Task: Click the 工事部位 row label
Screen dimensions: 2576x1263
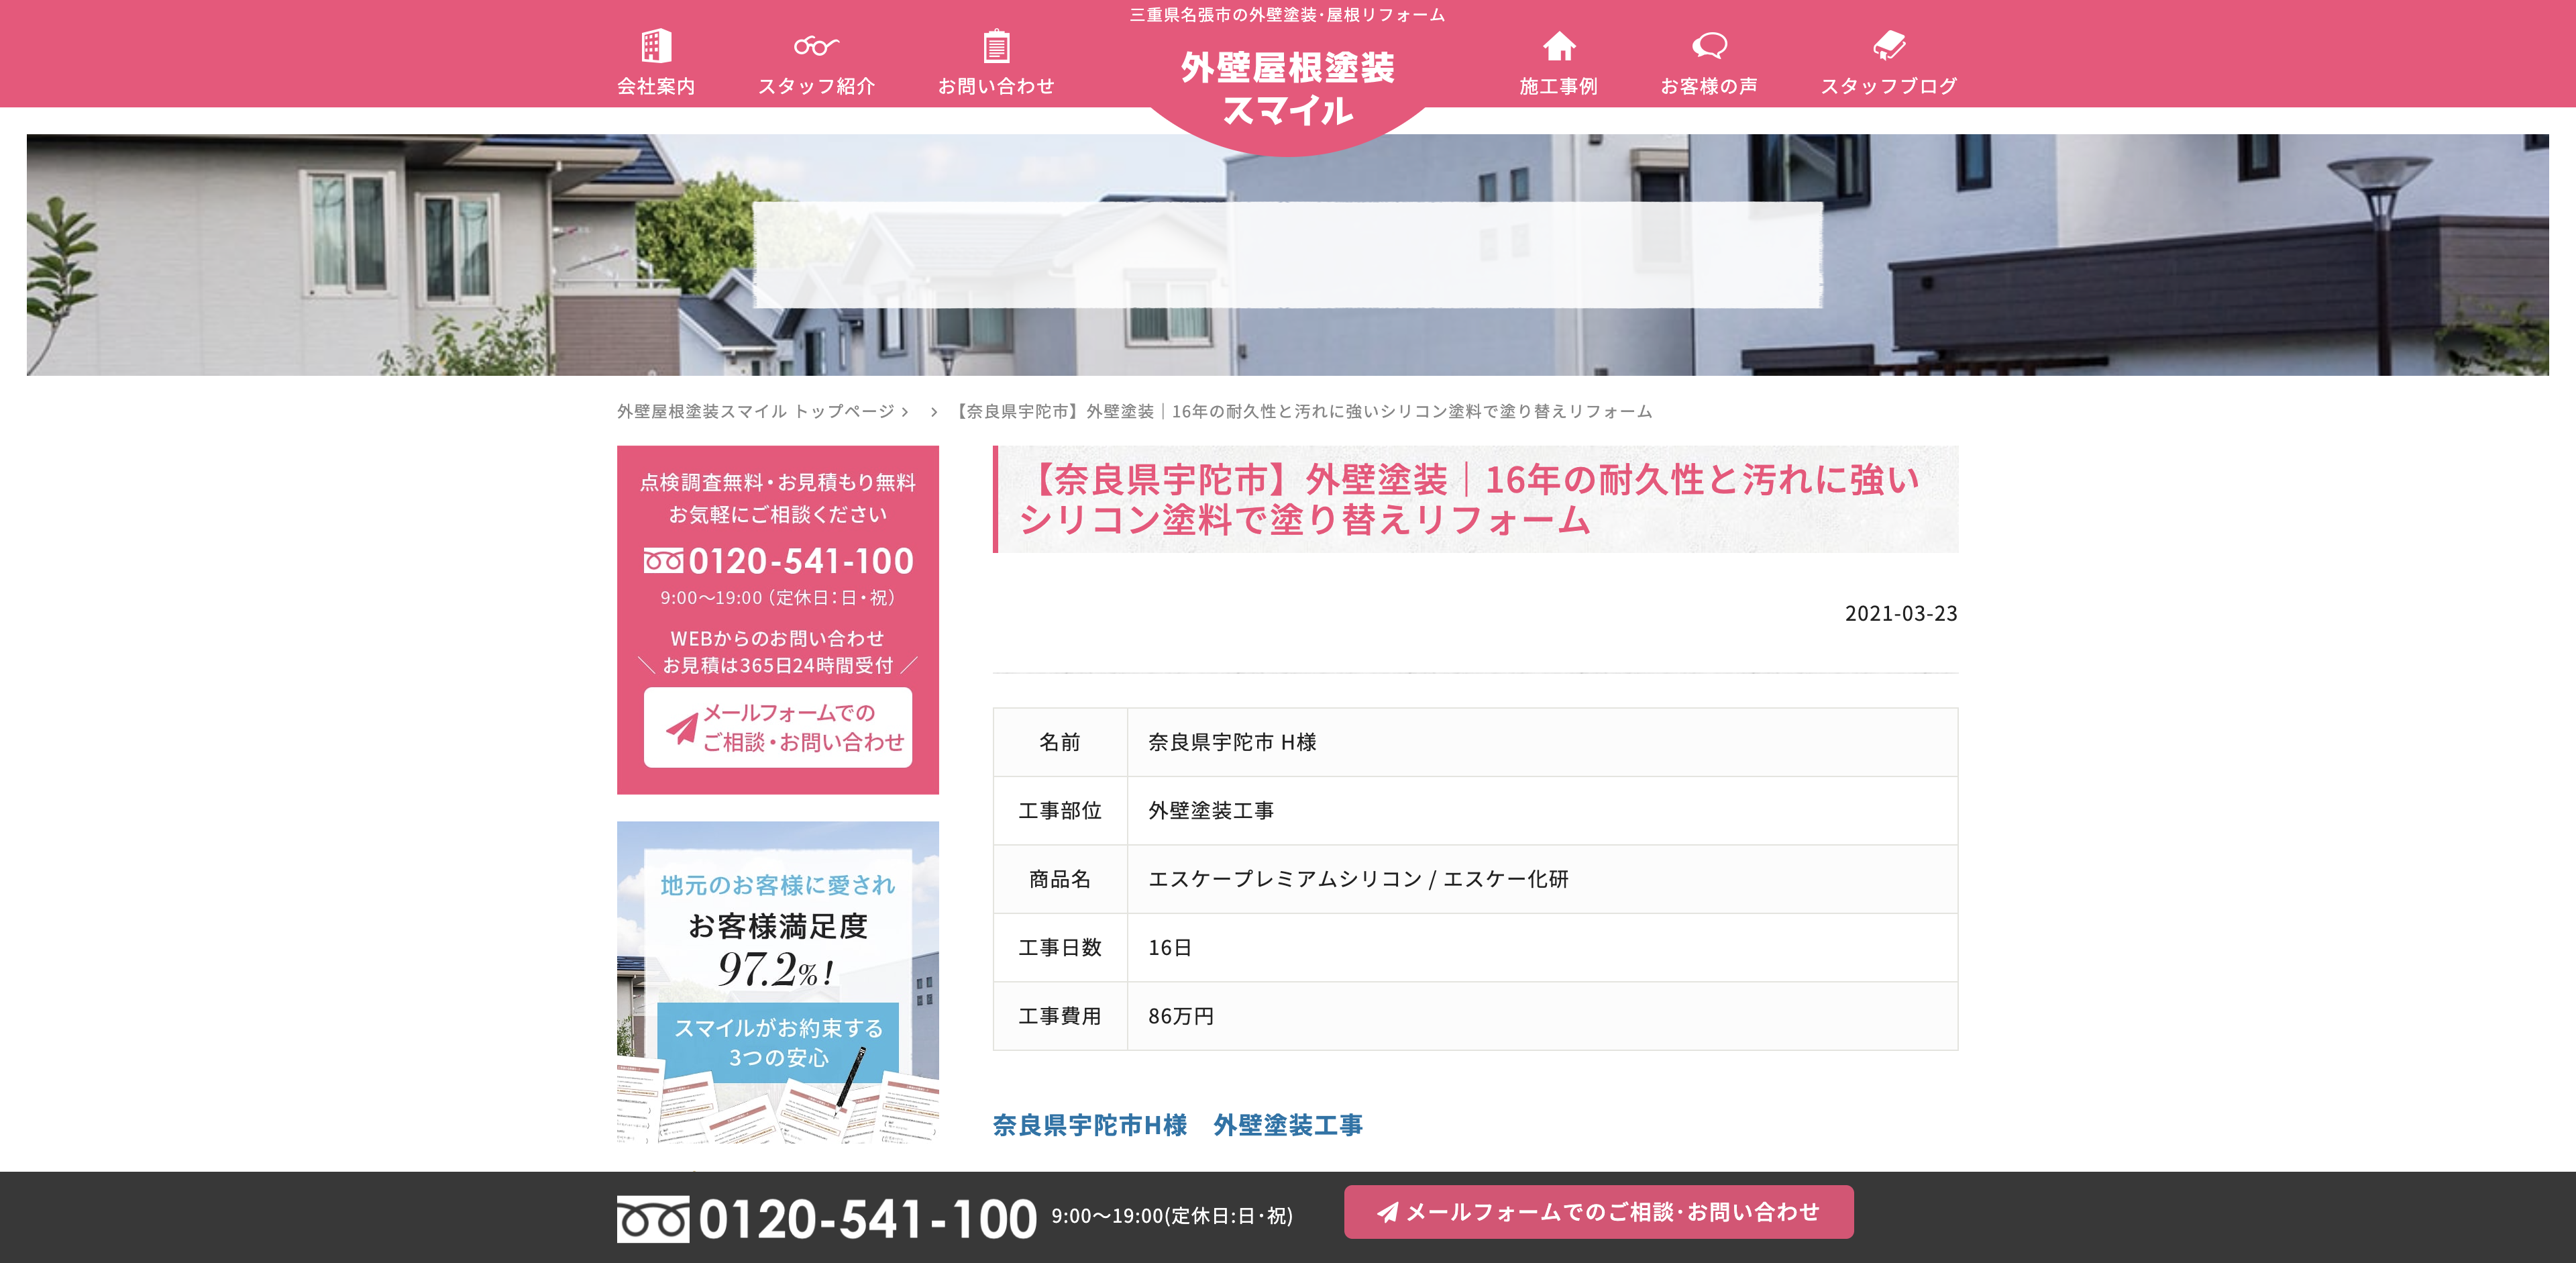Action: point(1060,810)
